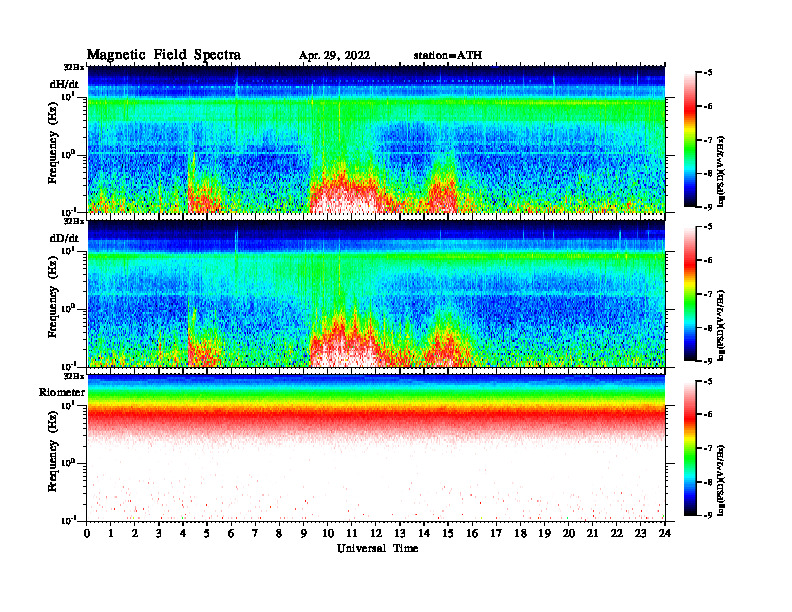
Task: Click the hour "4" tick label on the time axis
Action: coord(183,533)
